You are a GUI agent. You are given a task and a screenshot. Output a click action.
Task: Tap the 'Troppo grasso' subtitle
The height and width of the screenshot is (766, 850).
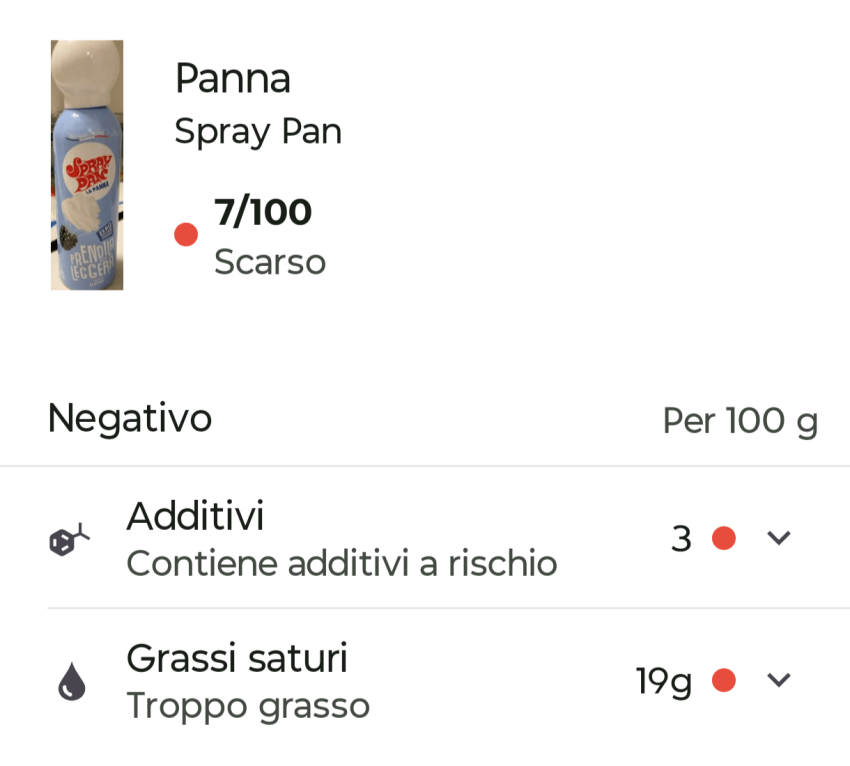[x=248, y=706]
